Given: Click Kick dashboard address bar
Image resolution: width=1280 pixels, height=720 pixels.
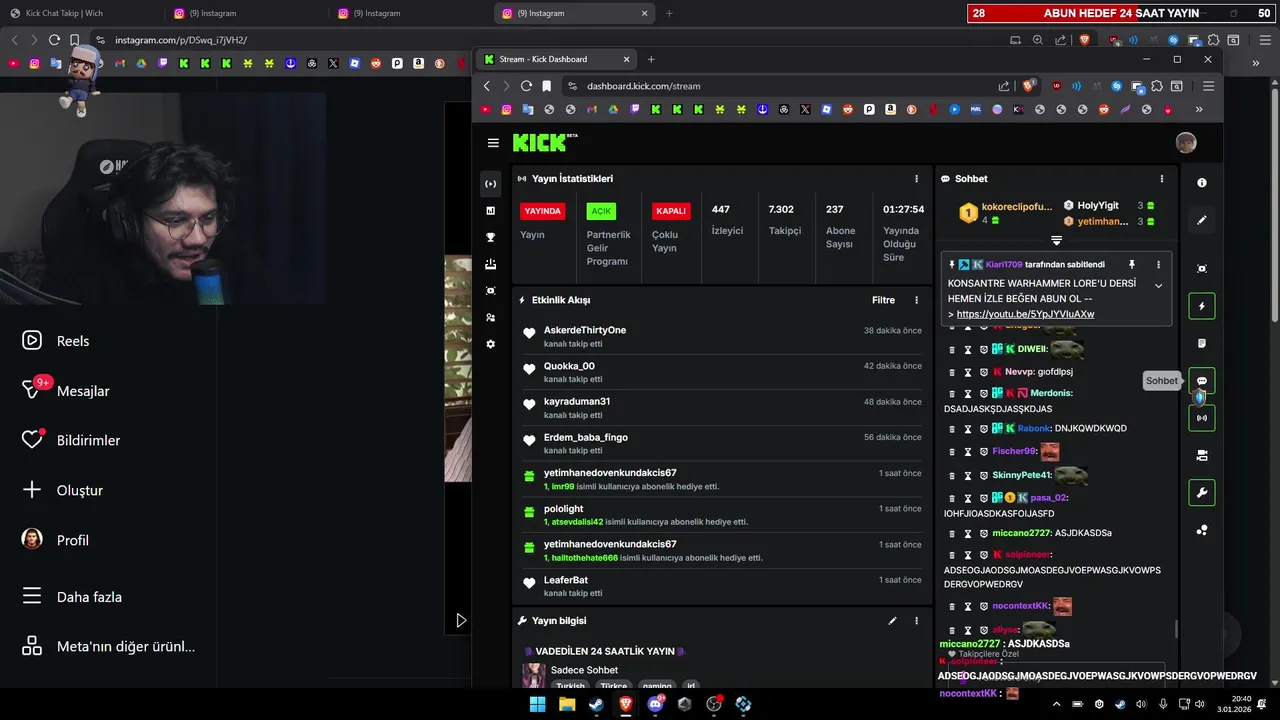Looking at the screenshot, I should 780,86.
